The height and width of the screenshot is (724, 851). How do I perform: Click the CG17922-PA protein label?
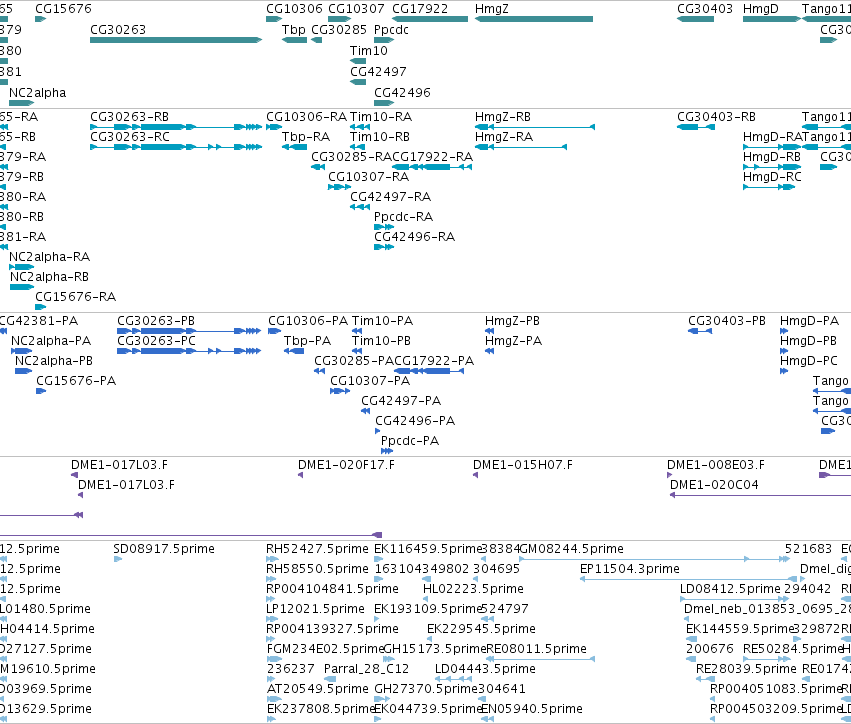434,361
